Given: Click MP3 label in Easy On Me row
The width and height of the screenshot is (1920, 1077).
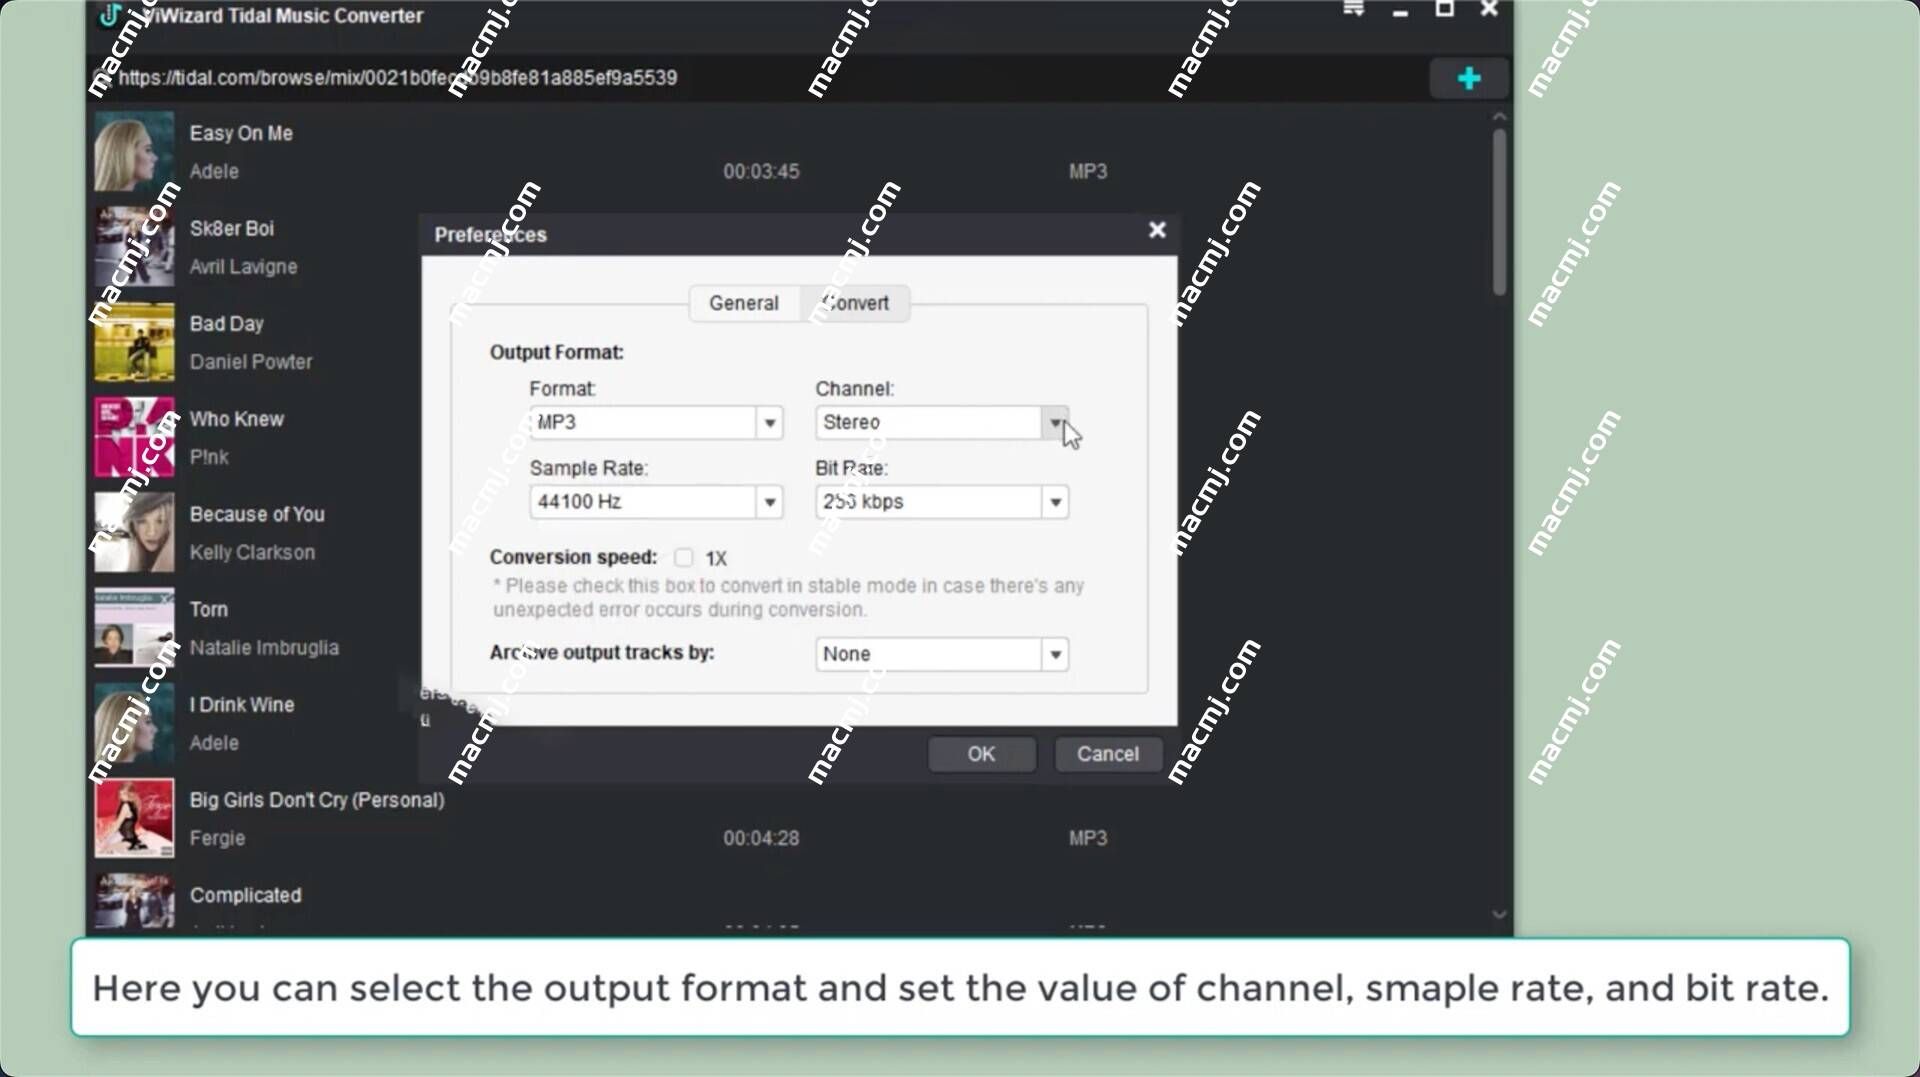Looking at the screenshot, I should pos(1088,172).
